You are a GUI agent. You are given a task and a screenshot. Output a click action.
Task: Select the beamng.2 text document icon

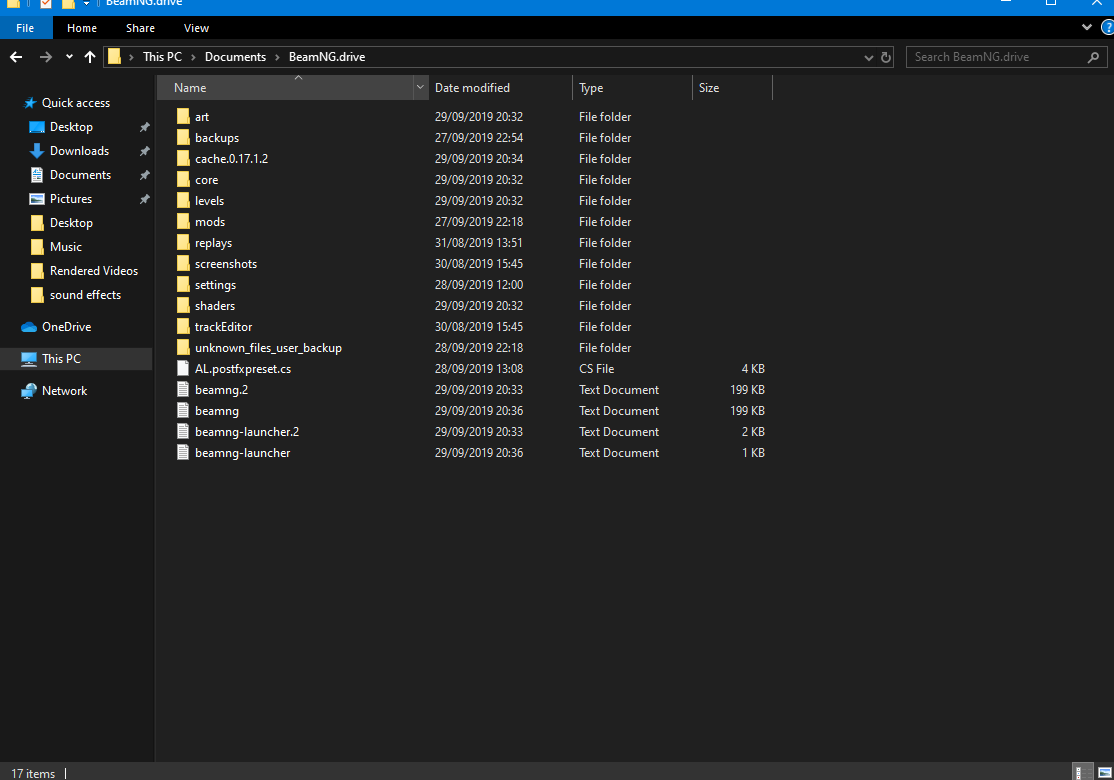(183, 390)
